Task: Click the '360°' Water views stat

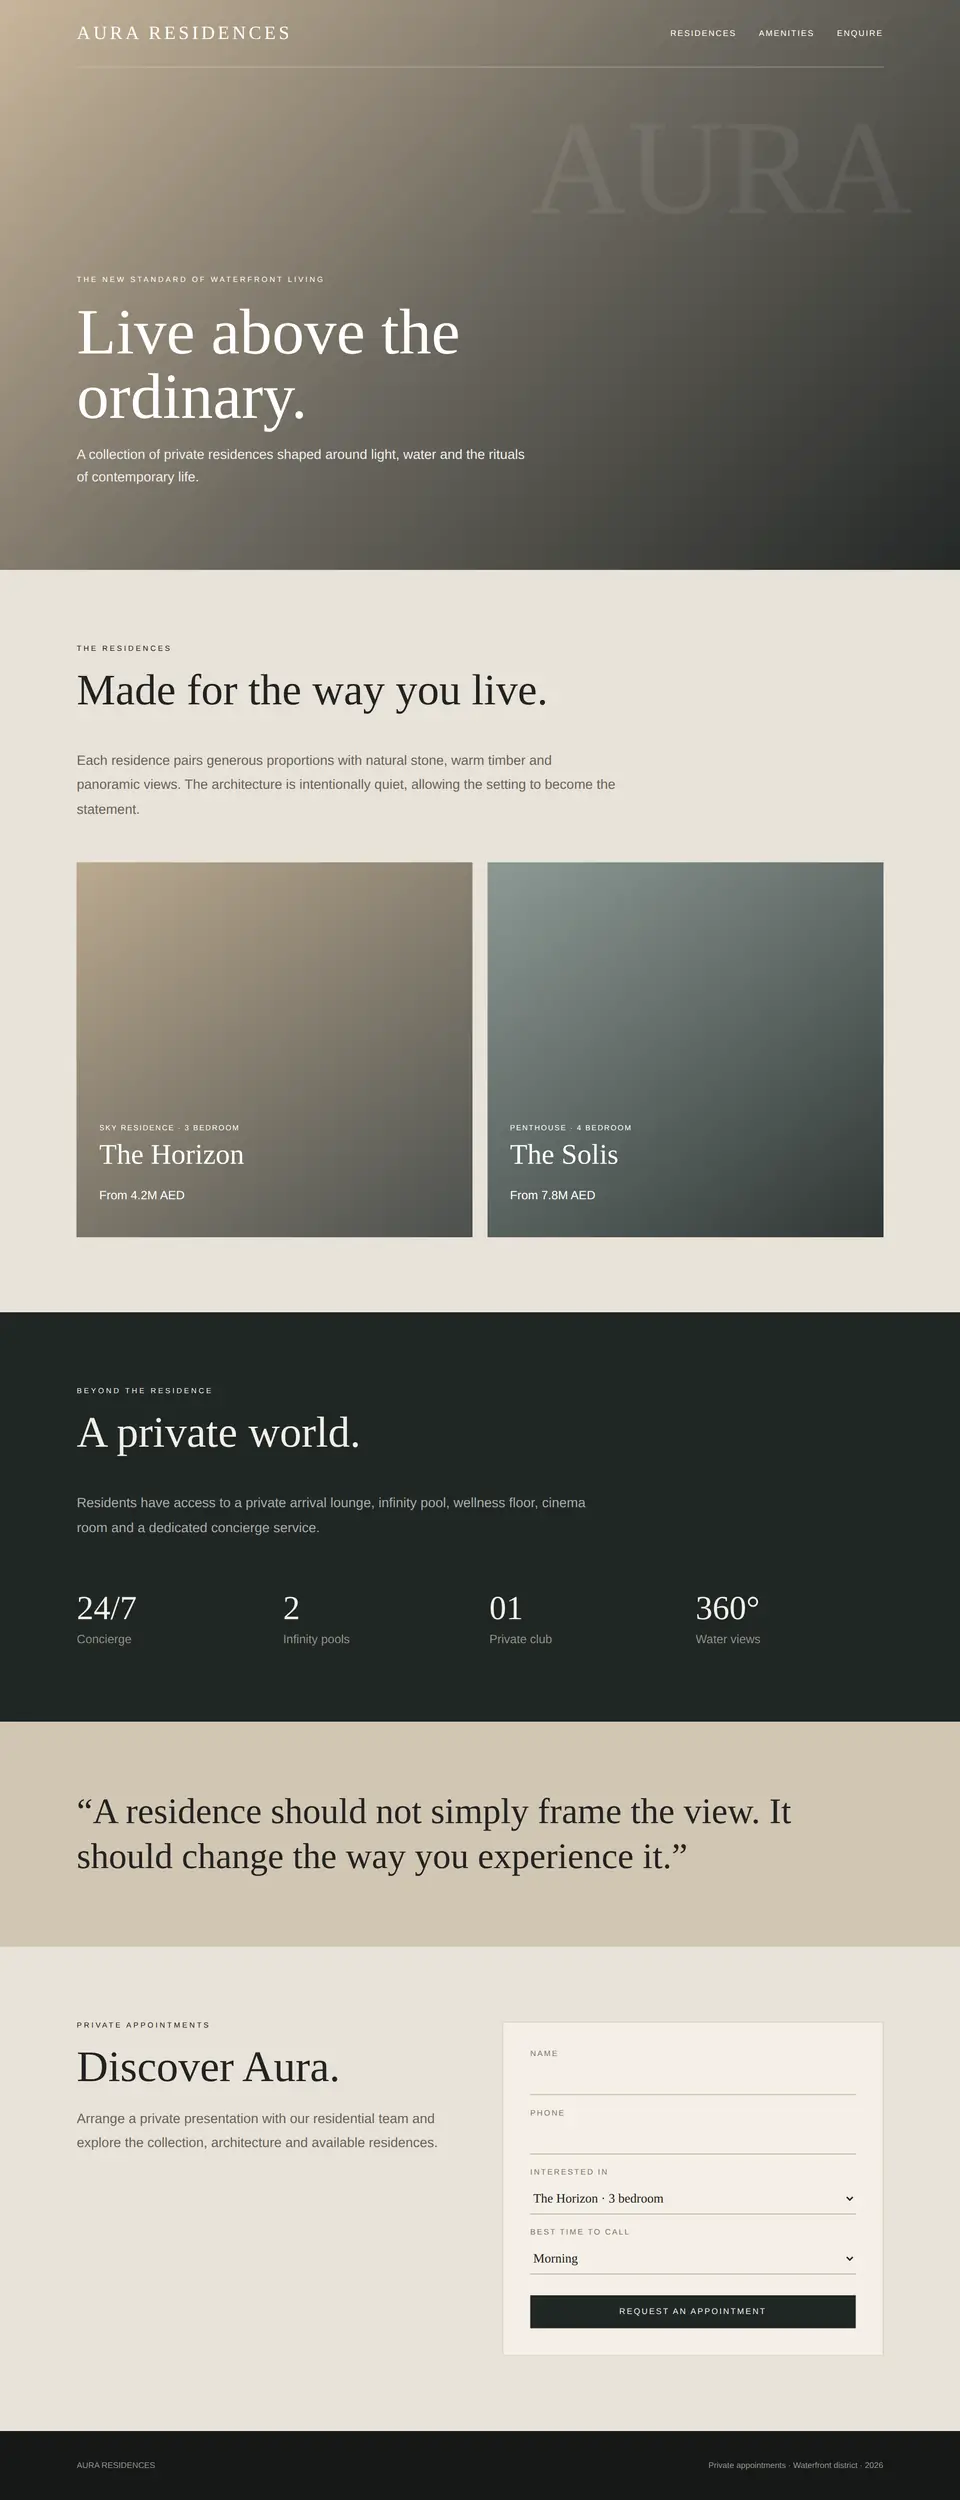Action: coord(728,1608)
